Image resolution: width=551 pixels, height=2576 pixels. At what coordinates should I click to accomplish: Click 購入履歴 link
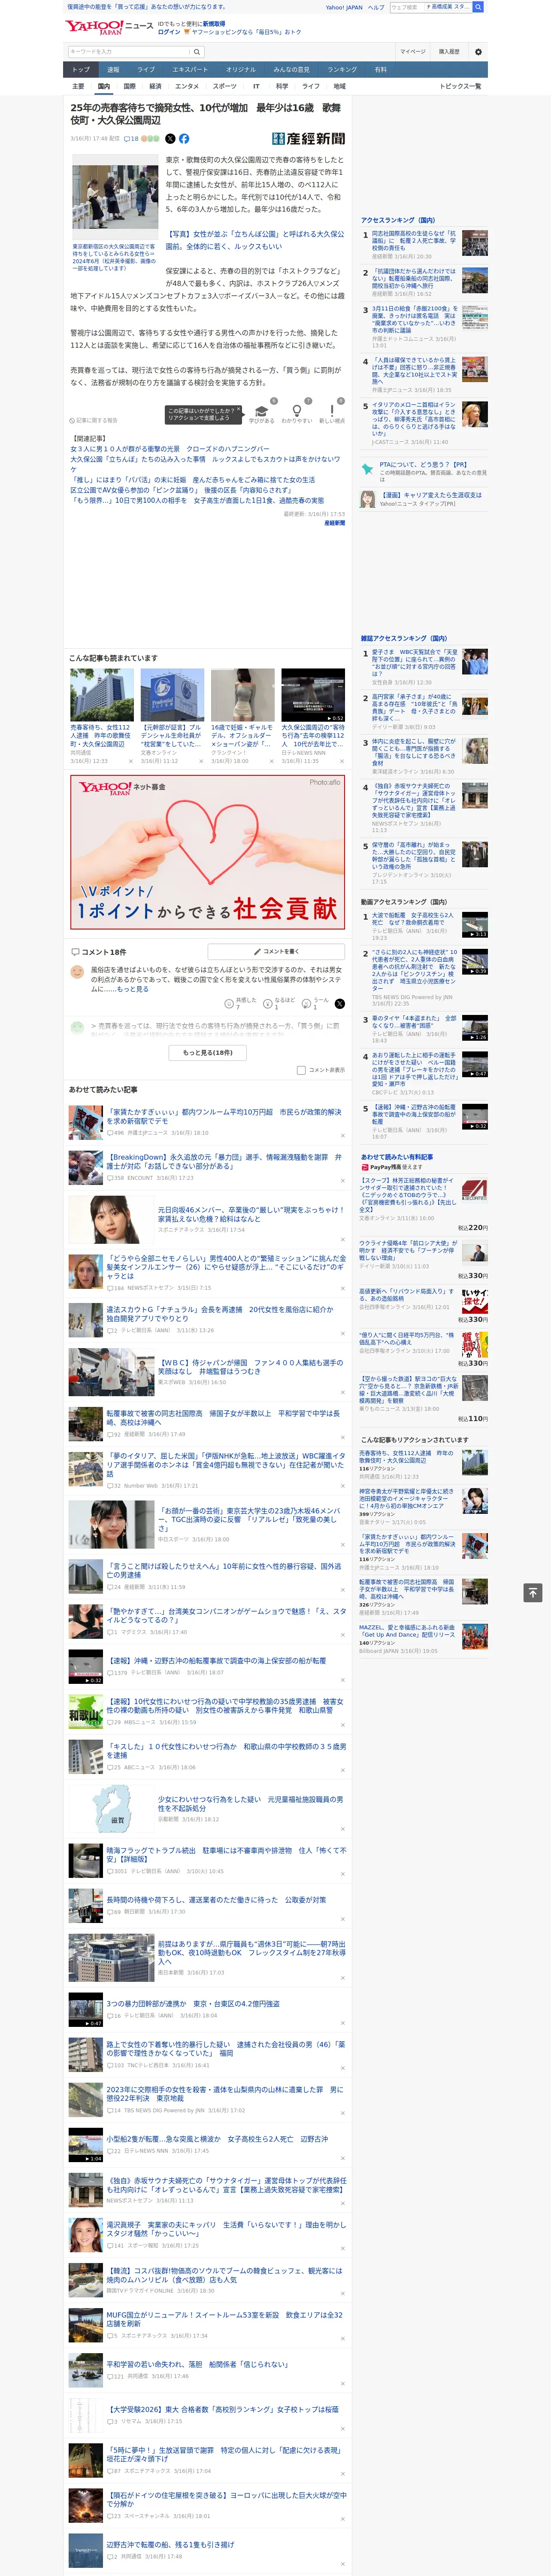pos(449,51)
